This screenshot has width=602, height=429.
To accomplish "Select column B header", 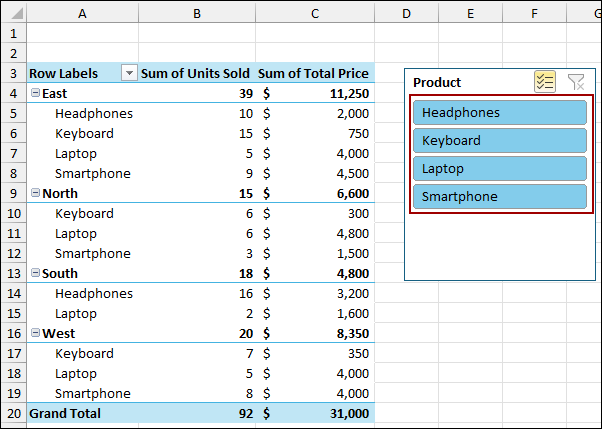I will point(197,12).
